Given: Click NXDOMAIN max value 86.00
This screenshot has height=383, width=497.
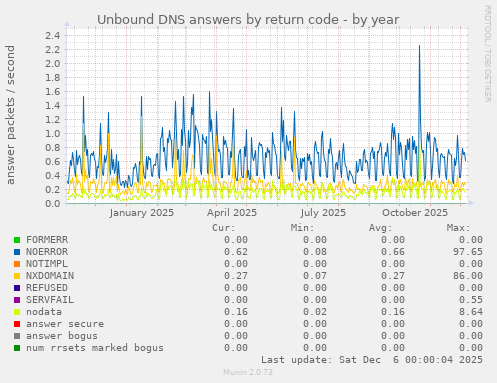Looking at the screenshot, I should coord(468,276).
